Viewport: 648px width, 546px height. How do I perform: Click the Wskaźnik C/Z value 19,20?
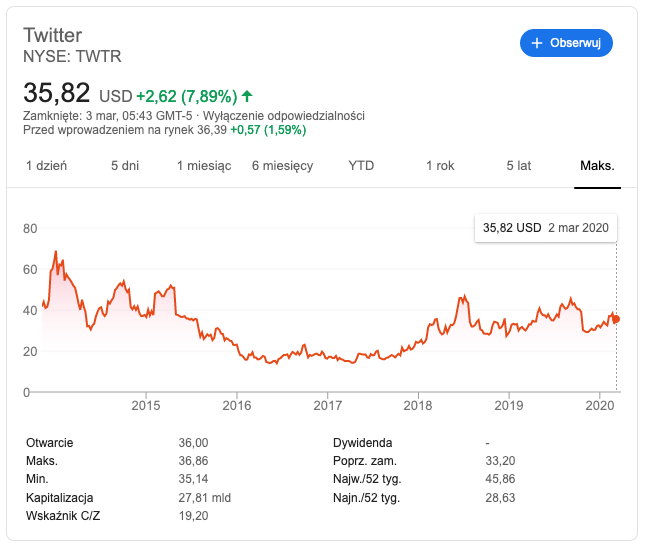[193, 516]
